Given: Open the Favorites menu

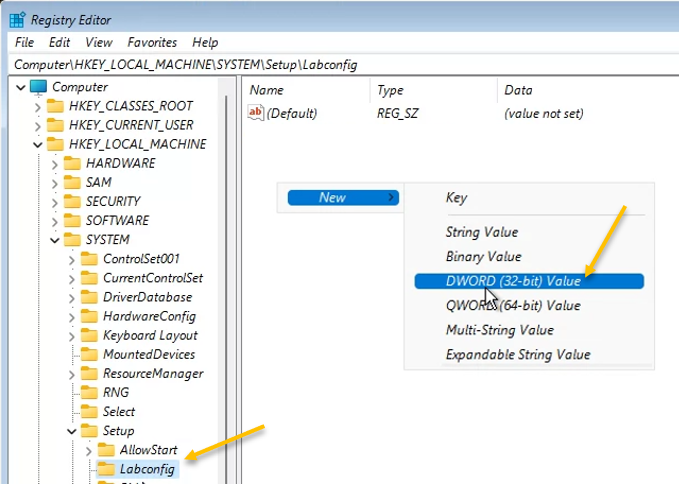Looking at the screenshot, I should coord(152,42).
